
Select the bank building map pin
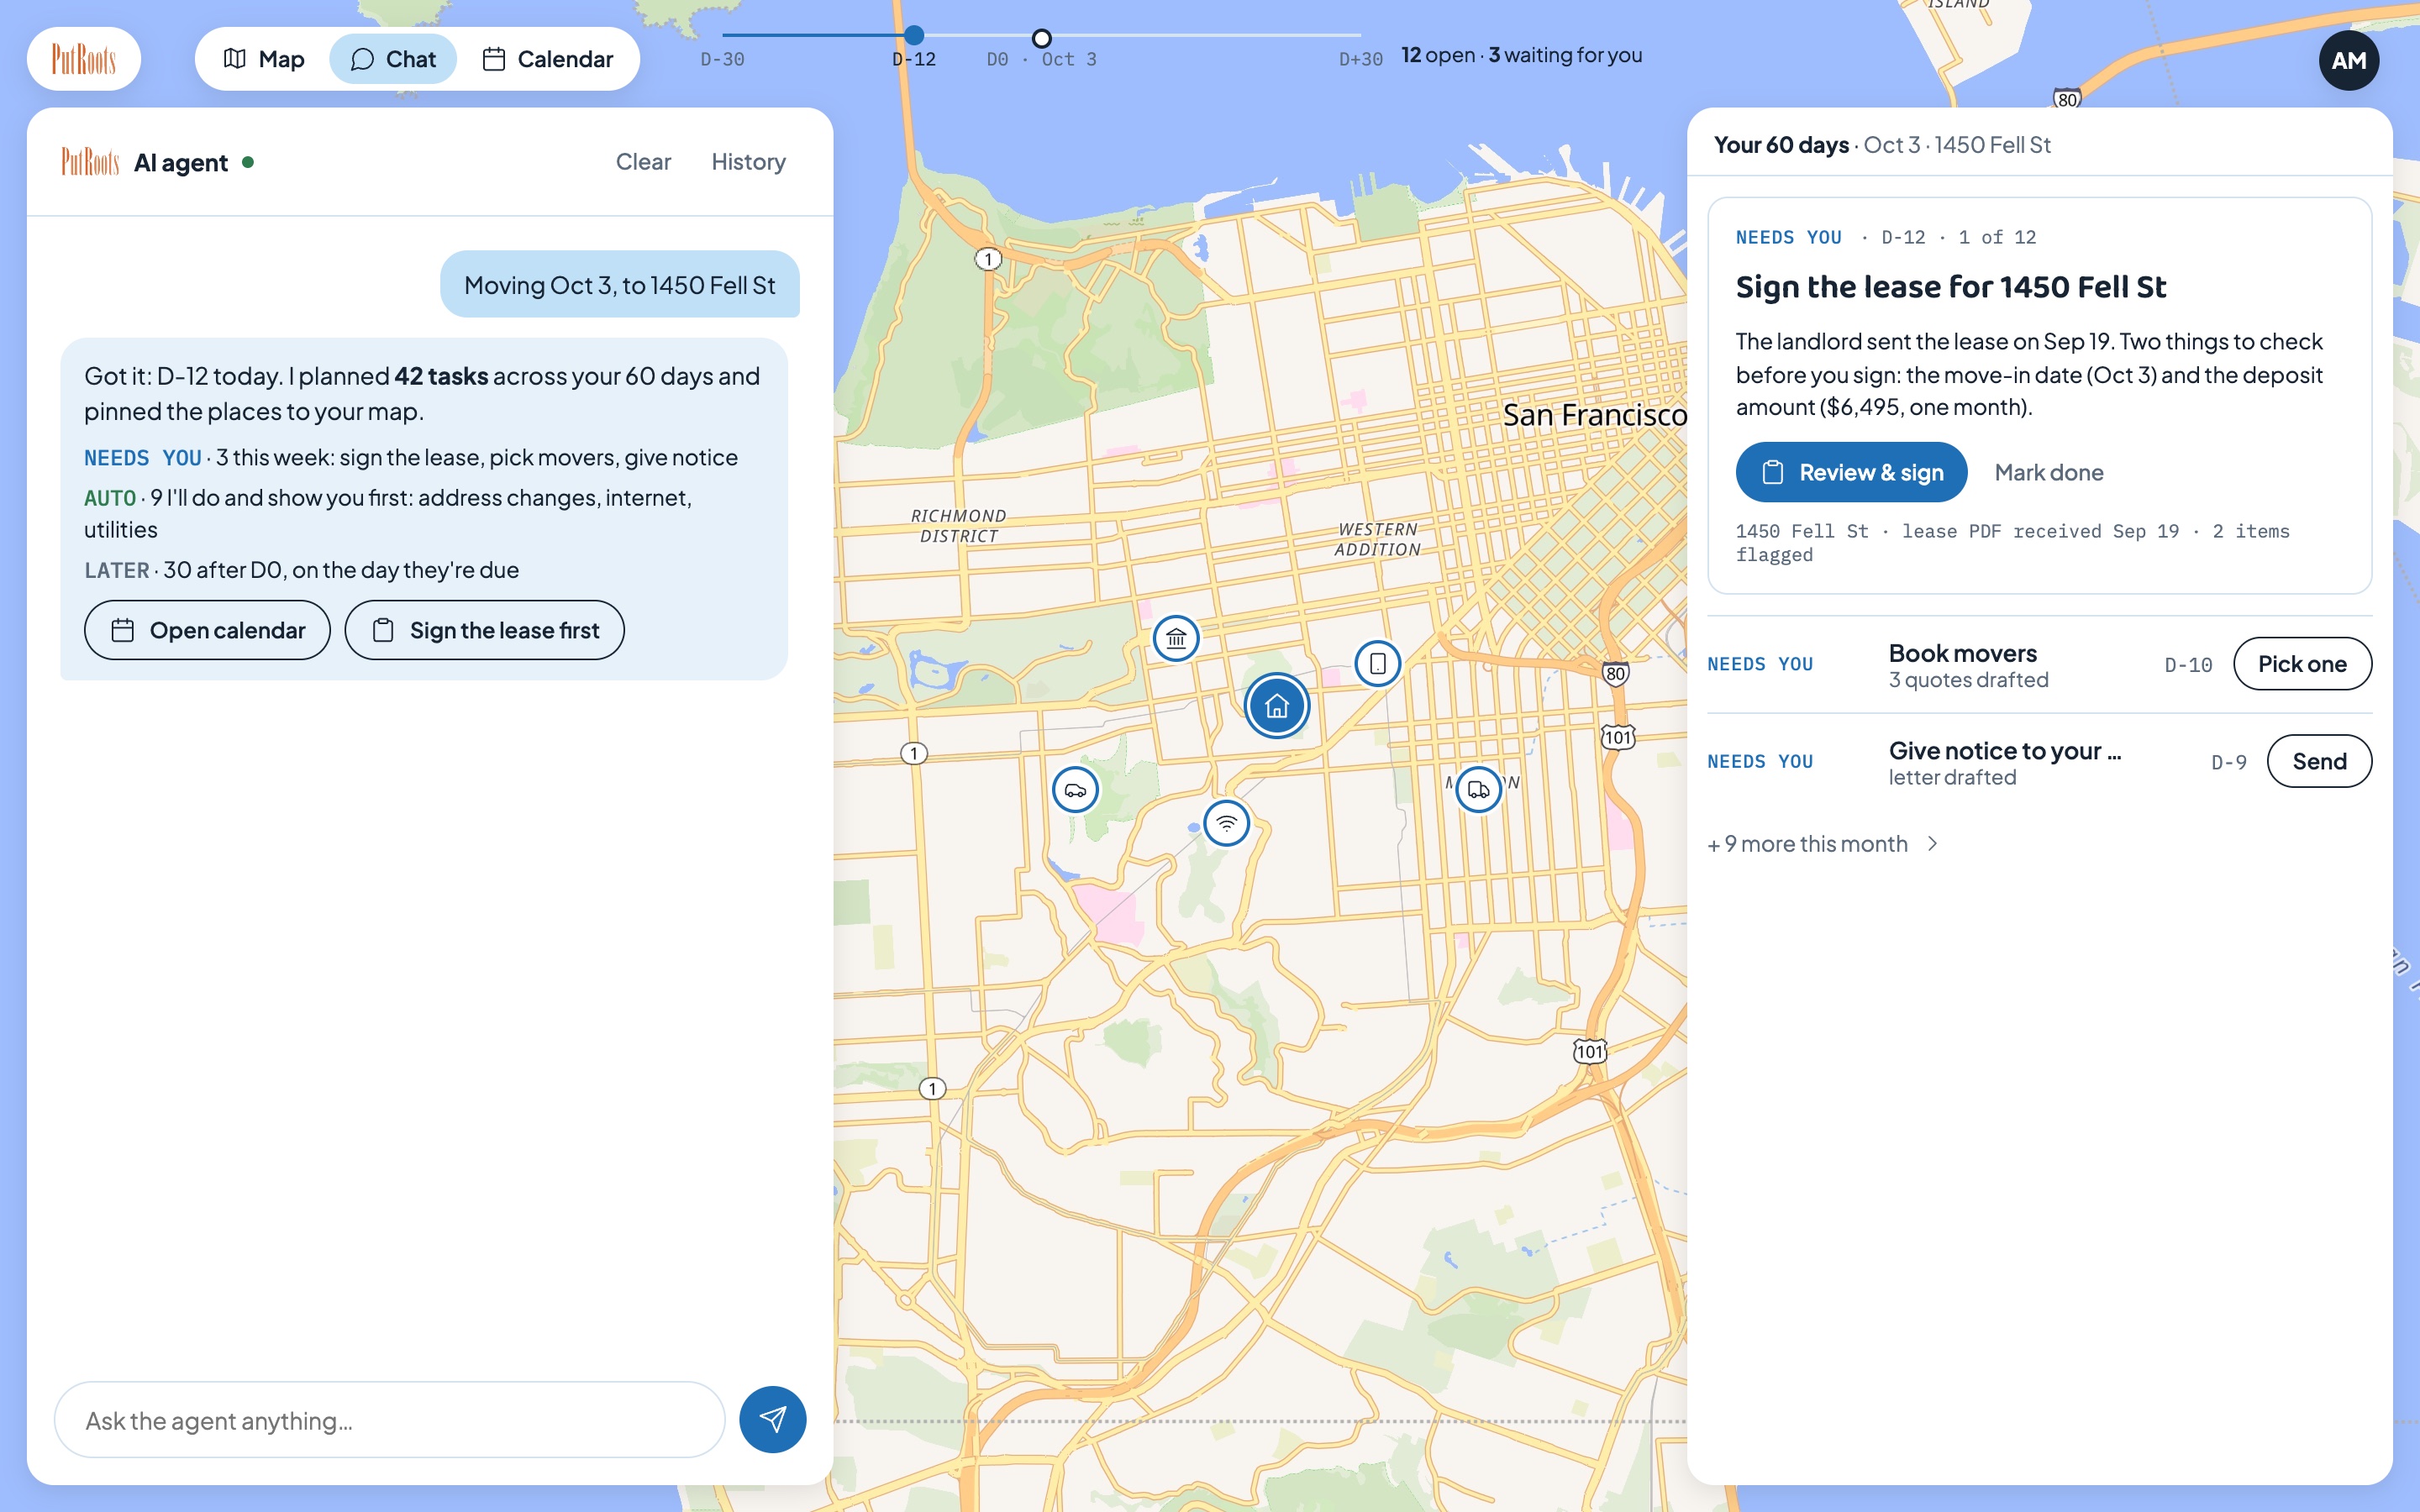(1176, 638)
